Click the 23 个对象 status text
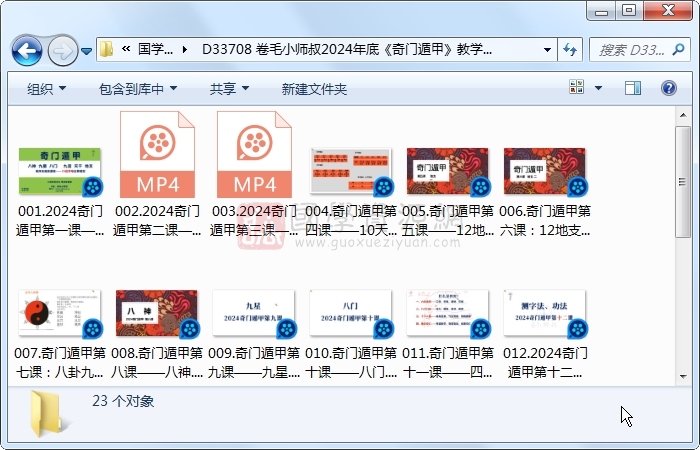 pos(123,401)
